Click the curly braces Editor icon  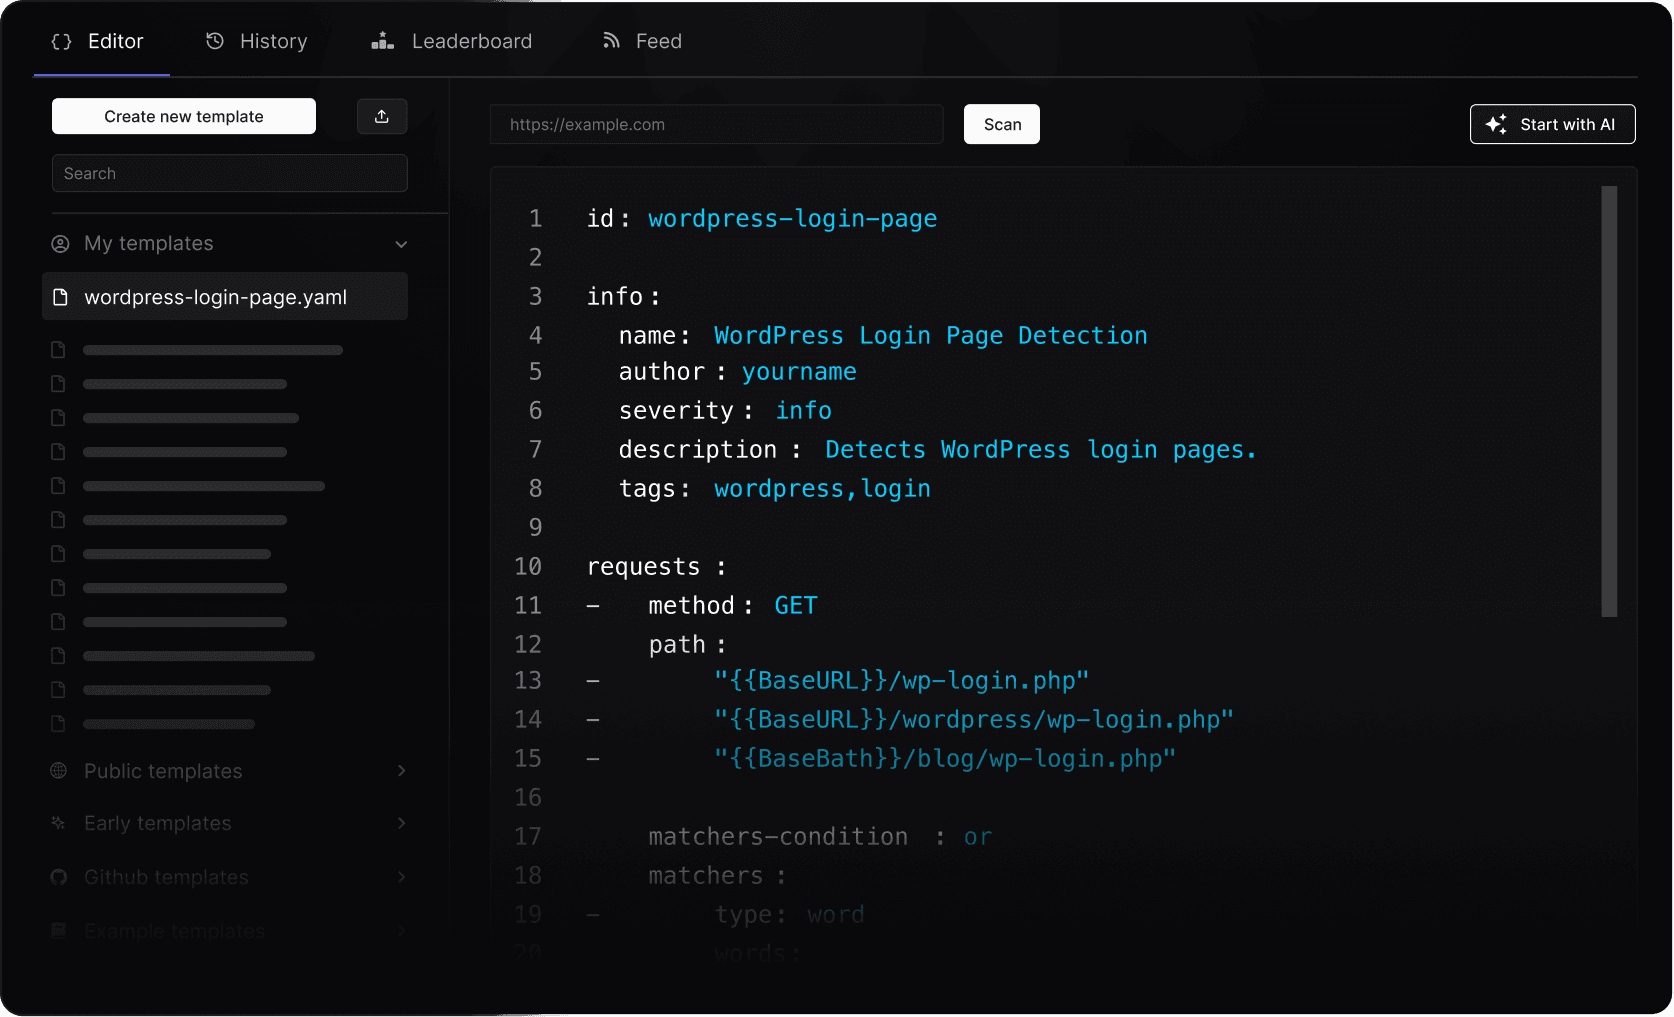[60, 41]
